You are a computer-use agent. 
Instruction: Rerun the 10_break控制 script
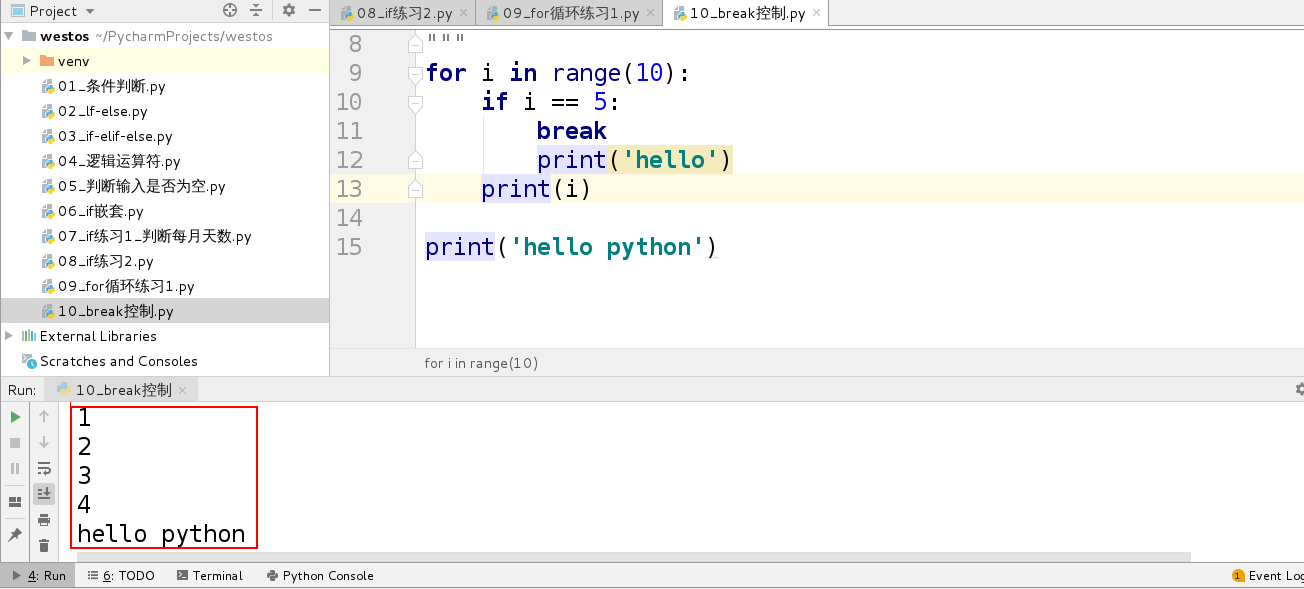[15, 416]
